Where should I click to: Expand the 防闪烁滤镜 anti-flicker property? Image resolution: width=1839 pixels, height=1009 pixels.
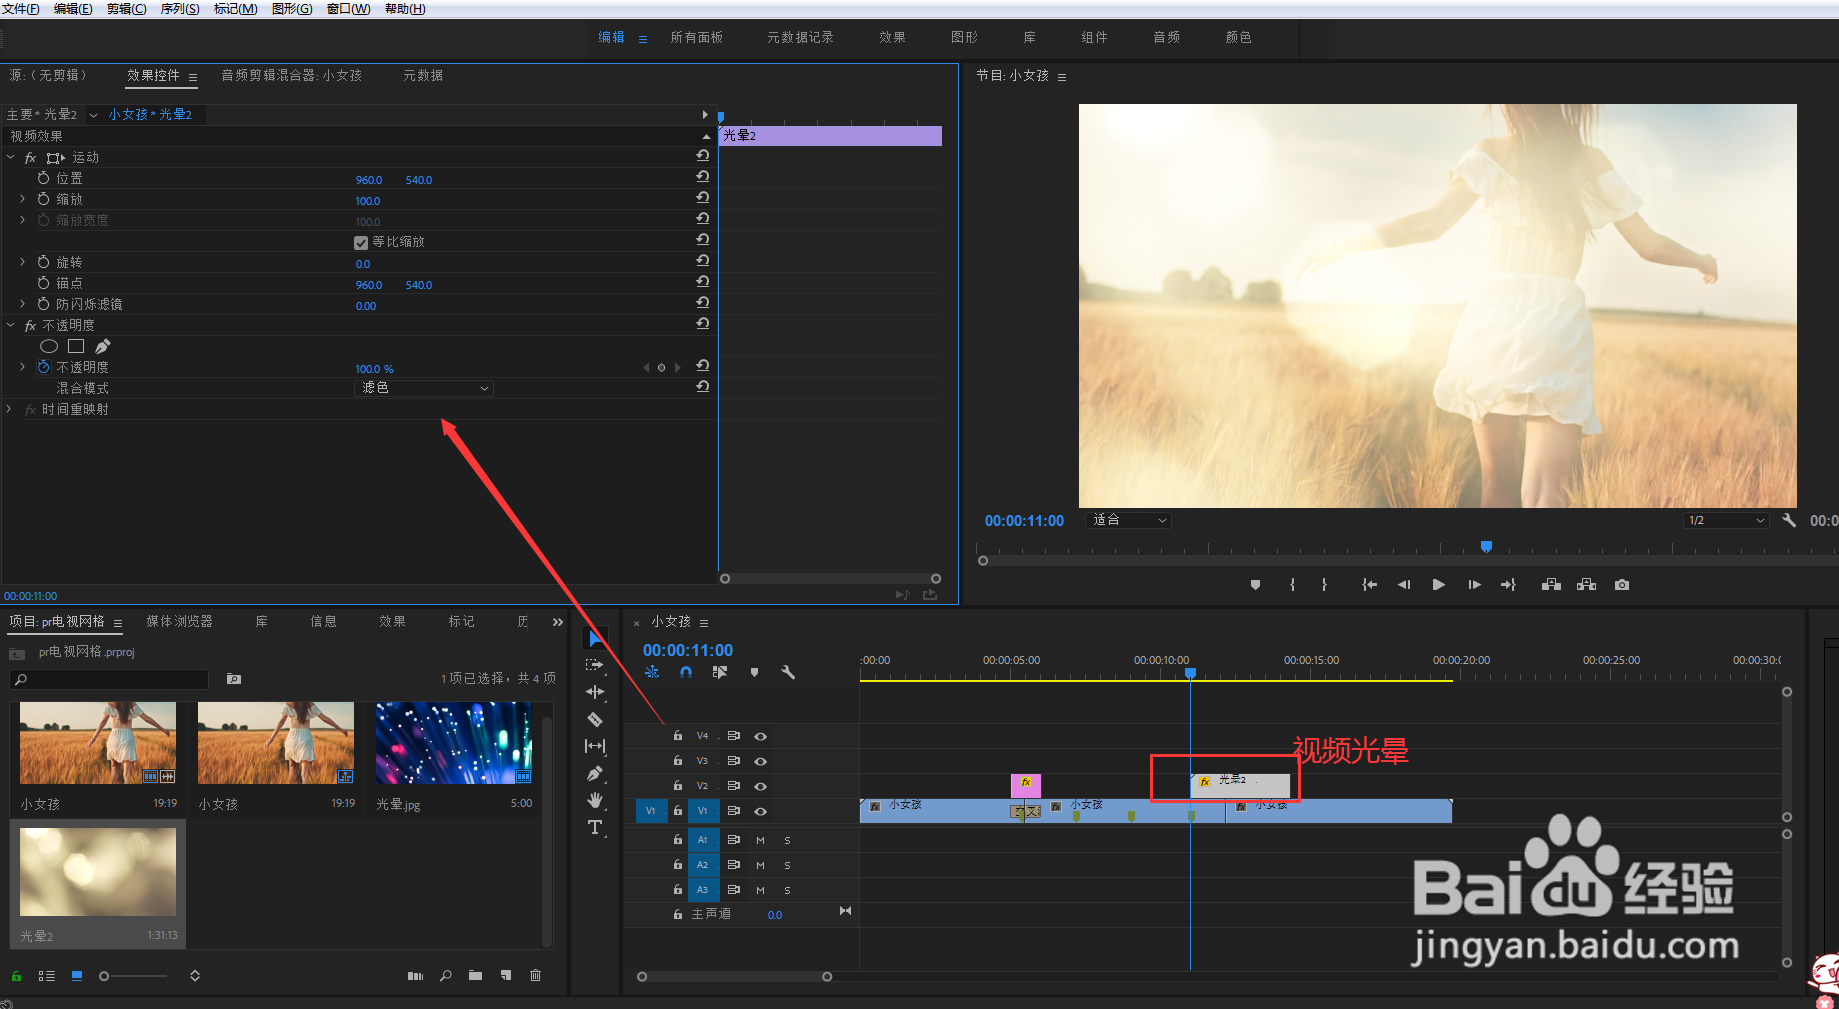point(23,304)
